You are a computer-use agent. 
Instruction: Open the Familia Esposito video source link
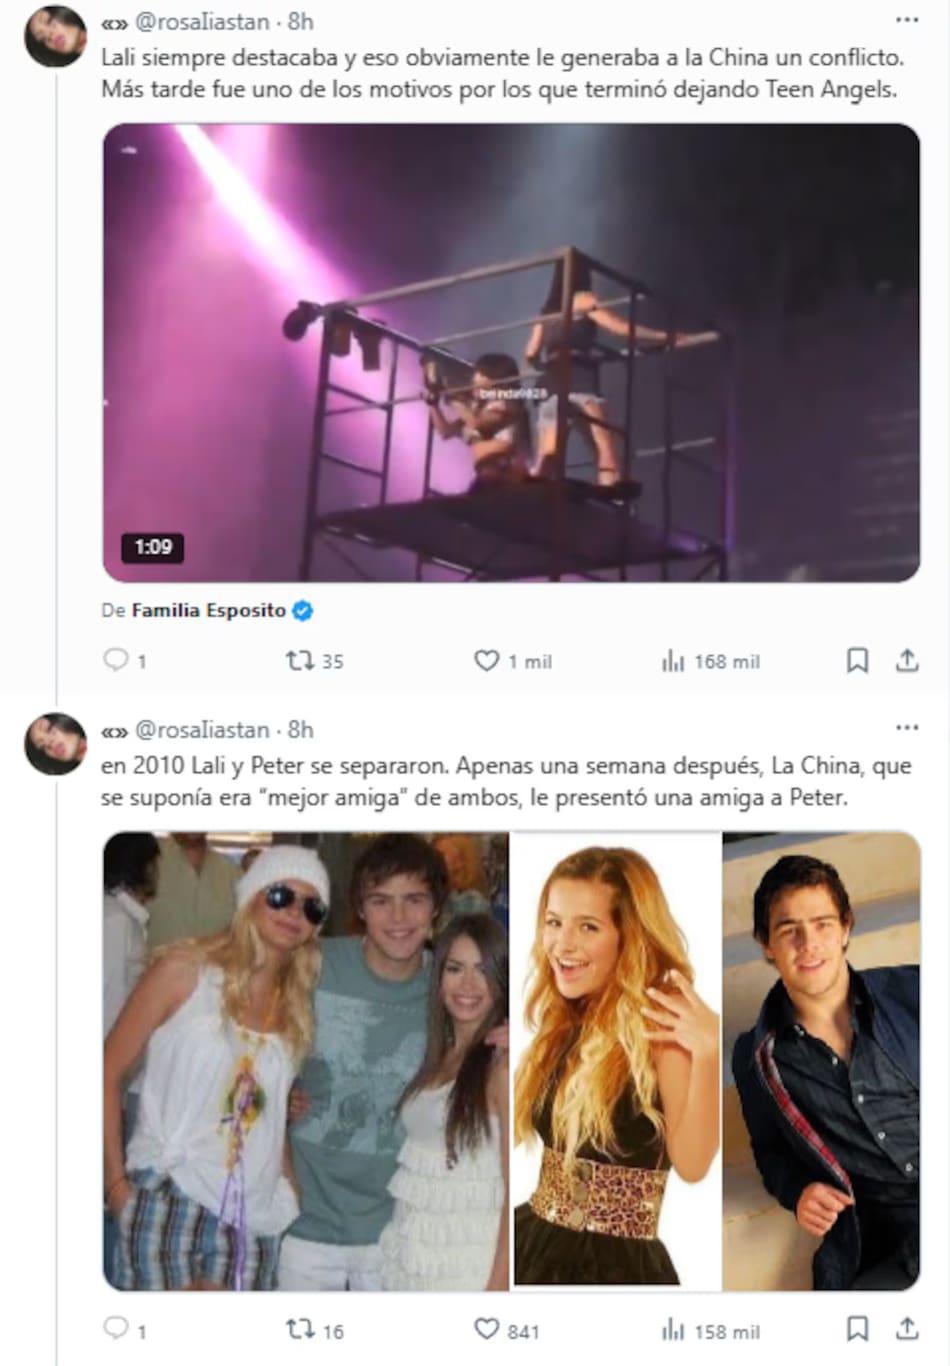(209, 610)
